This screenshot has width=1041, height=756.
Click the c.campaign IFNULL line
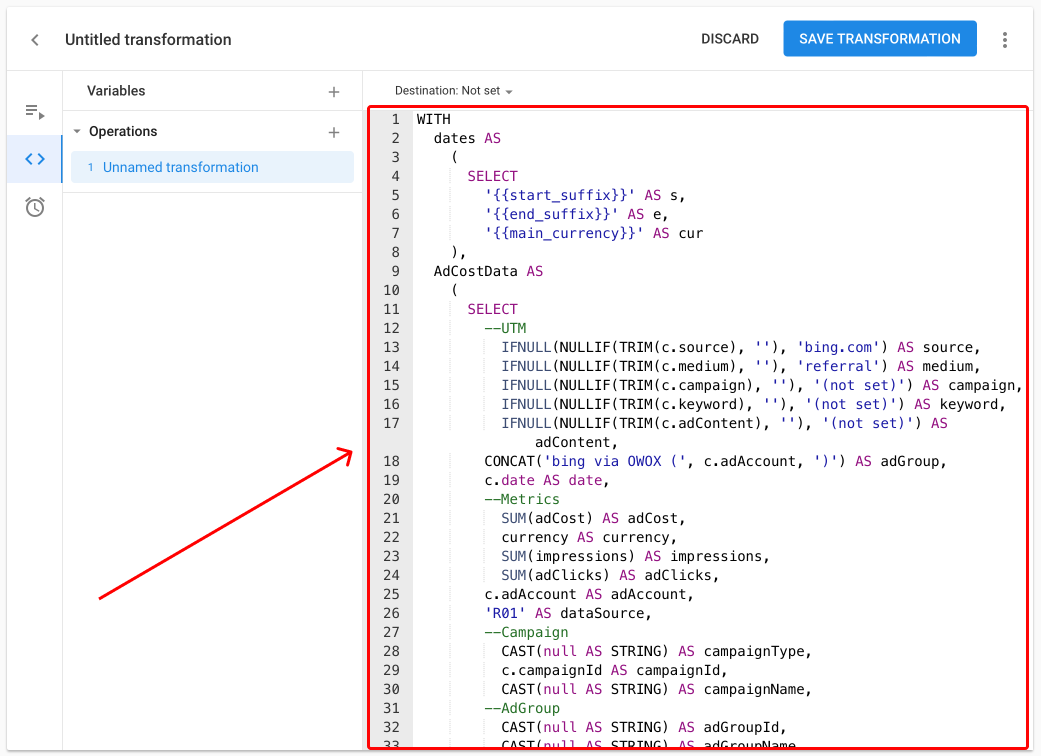point(761,386)
